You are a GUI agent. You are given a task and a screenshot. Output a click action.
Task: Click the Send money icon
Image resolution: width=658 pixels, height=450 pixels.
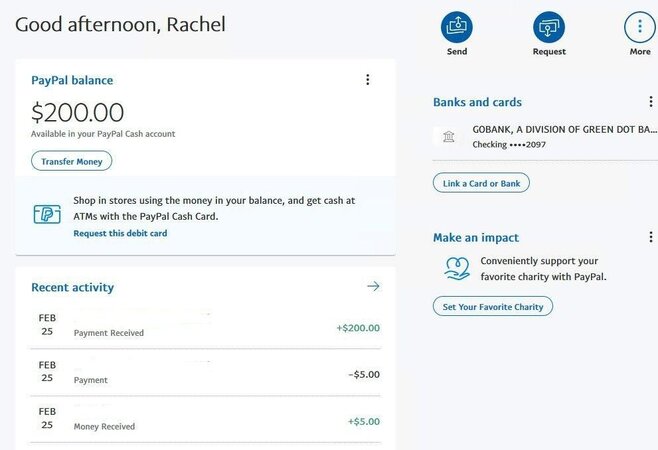(x=457, y=27)
